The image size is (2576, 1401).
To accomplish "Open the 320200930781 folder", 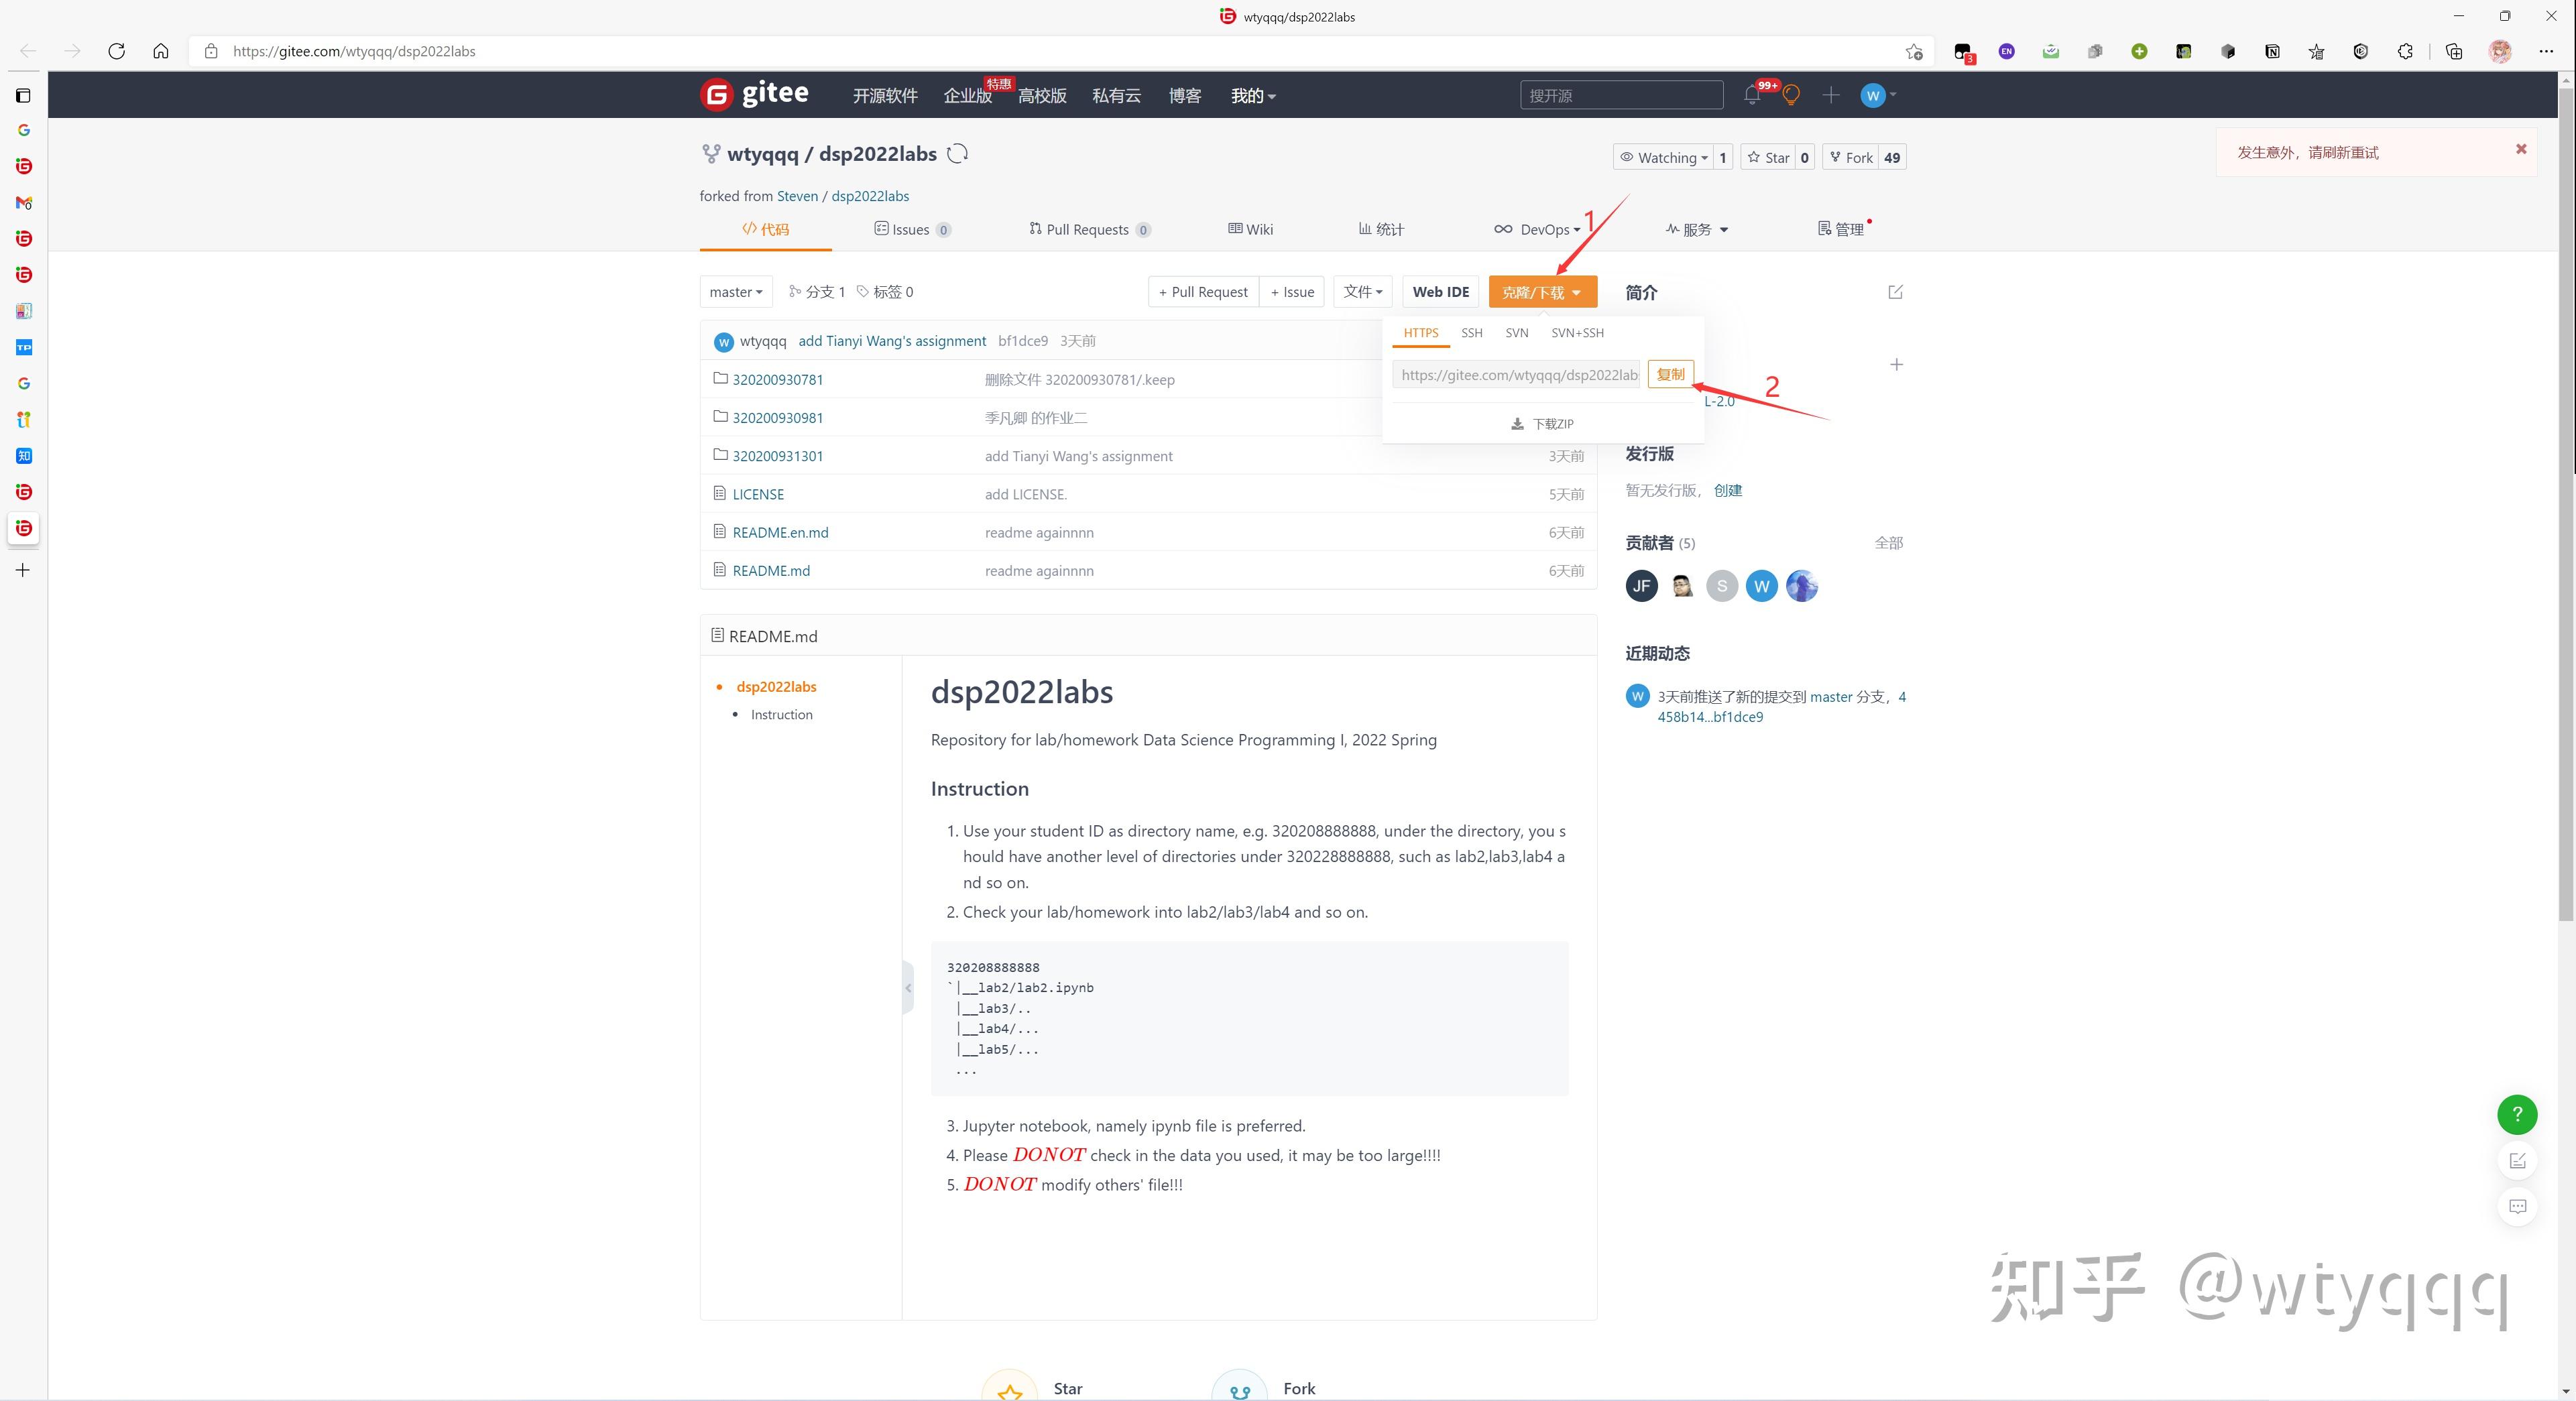I will click(777, 380).
